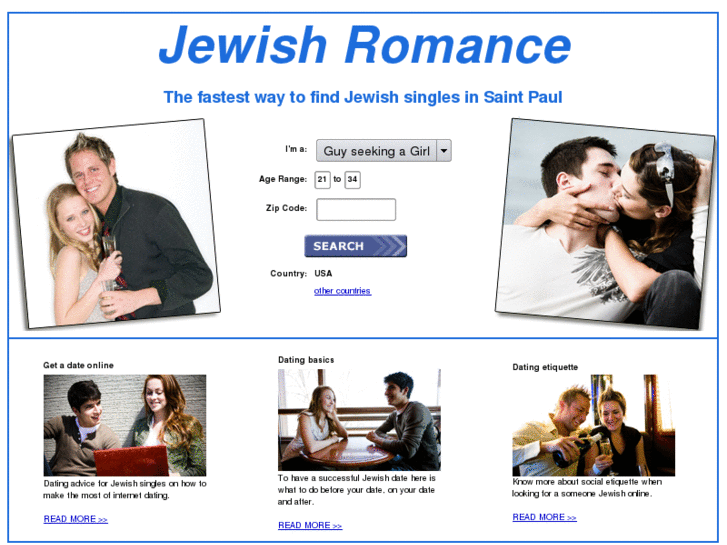This screenshot has width=727, height=545.
Task: Click the couple at cafe table thumbnail
Action: point(359,420)
